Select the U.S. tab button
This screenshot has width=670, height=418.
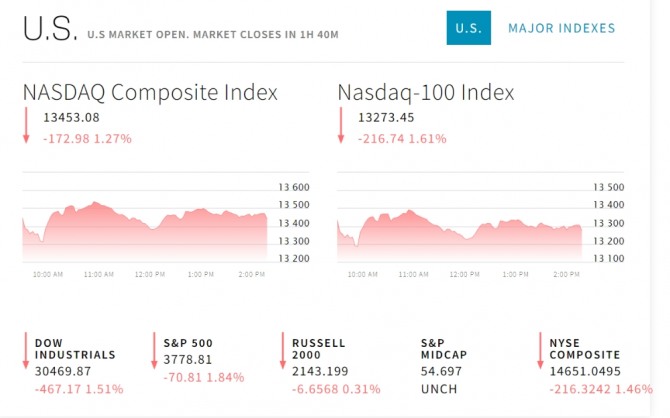click(x=467, y=28)
